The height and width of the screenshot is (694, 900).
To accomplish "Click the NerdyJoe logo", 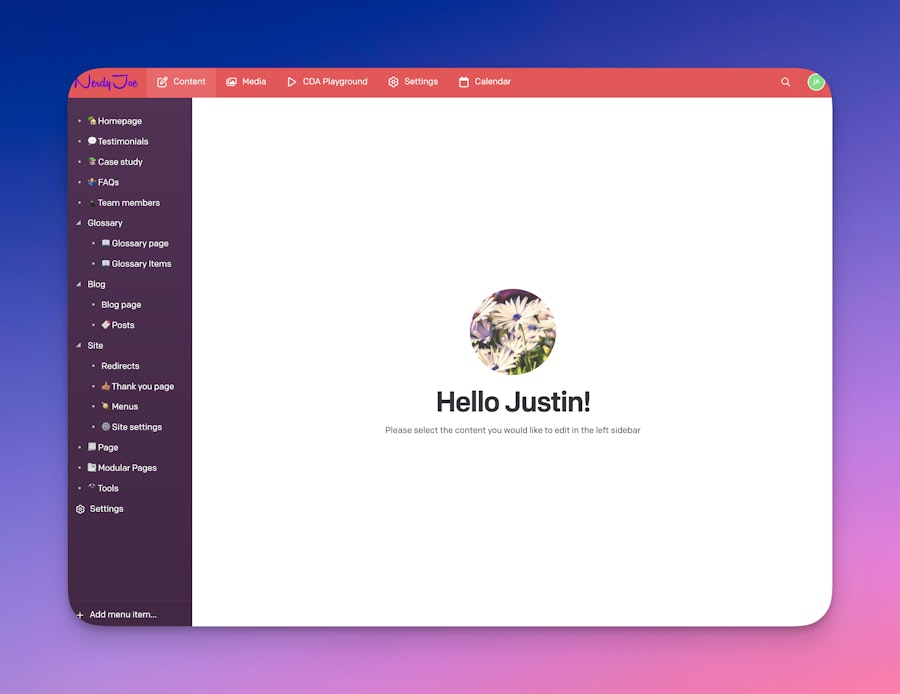I will [107, 82].
